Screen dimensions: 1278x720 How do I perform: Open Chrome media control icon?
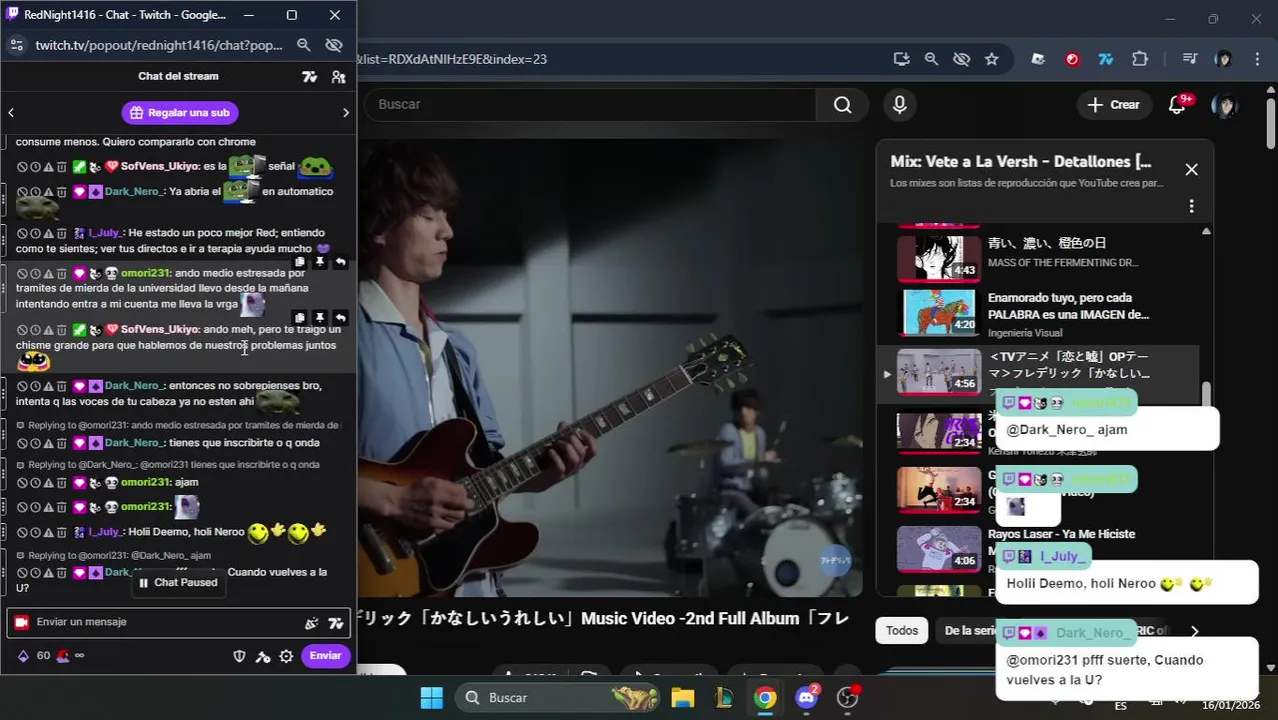click(1189, 59)
